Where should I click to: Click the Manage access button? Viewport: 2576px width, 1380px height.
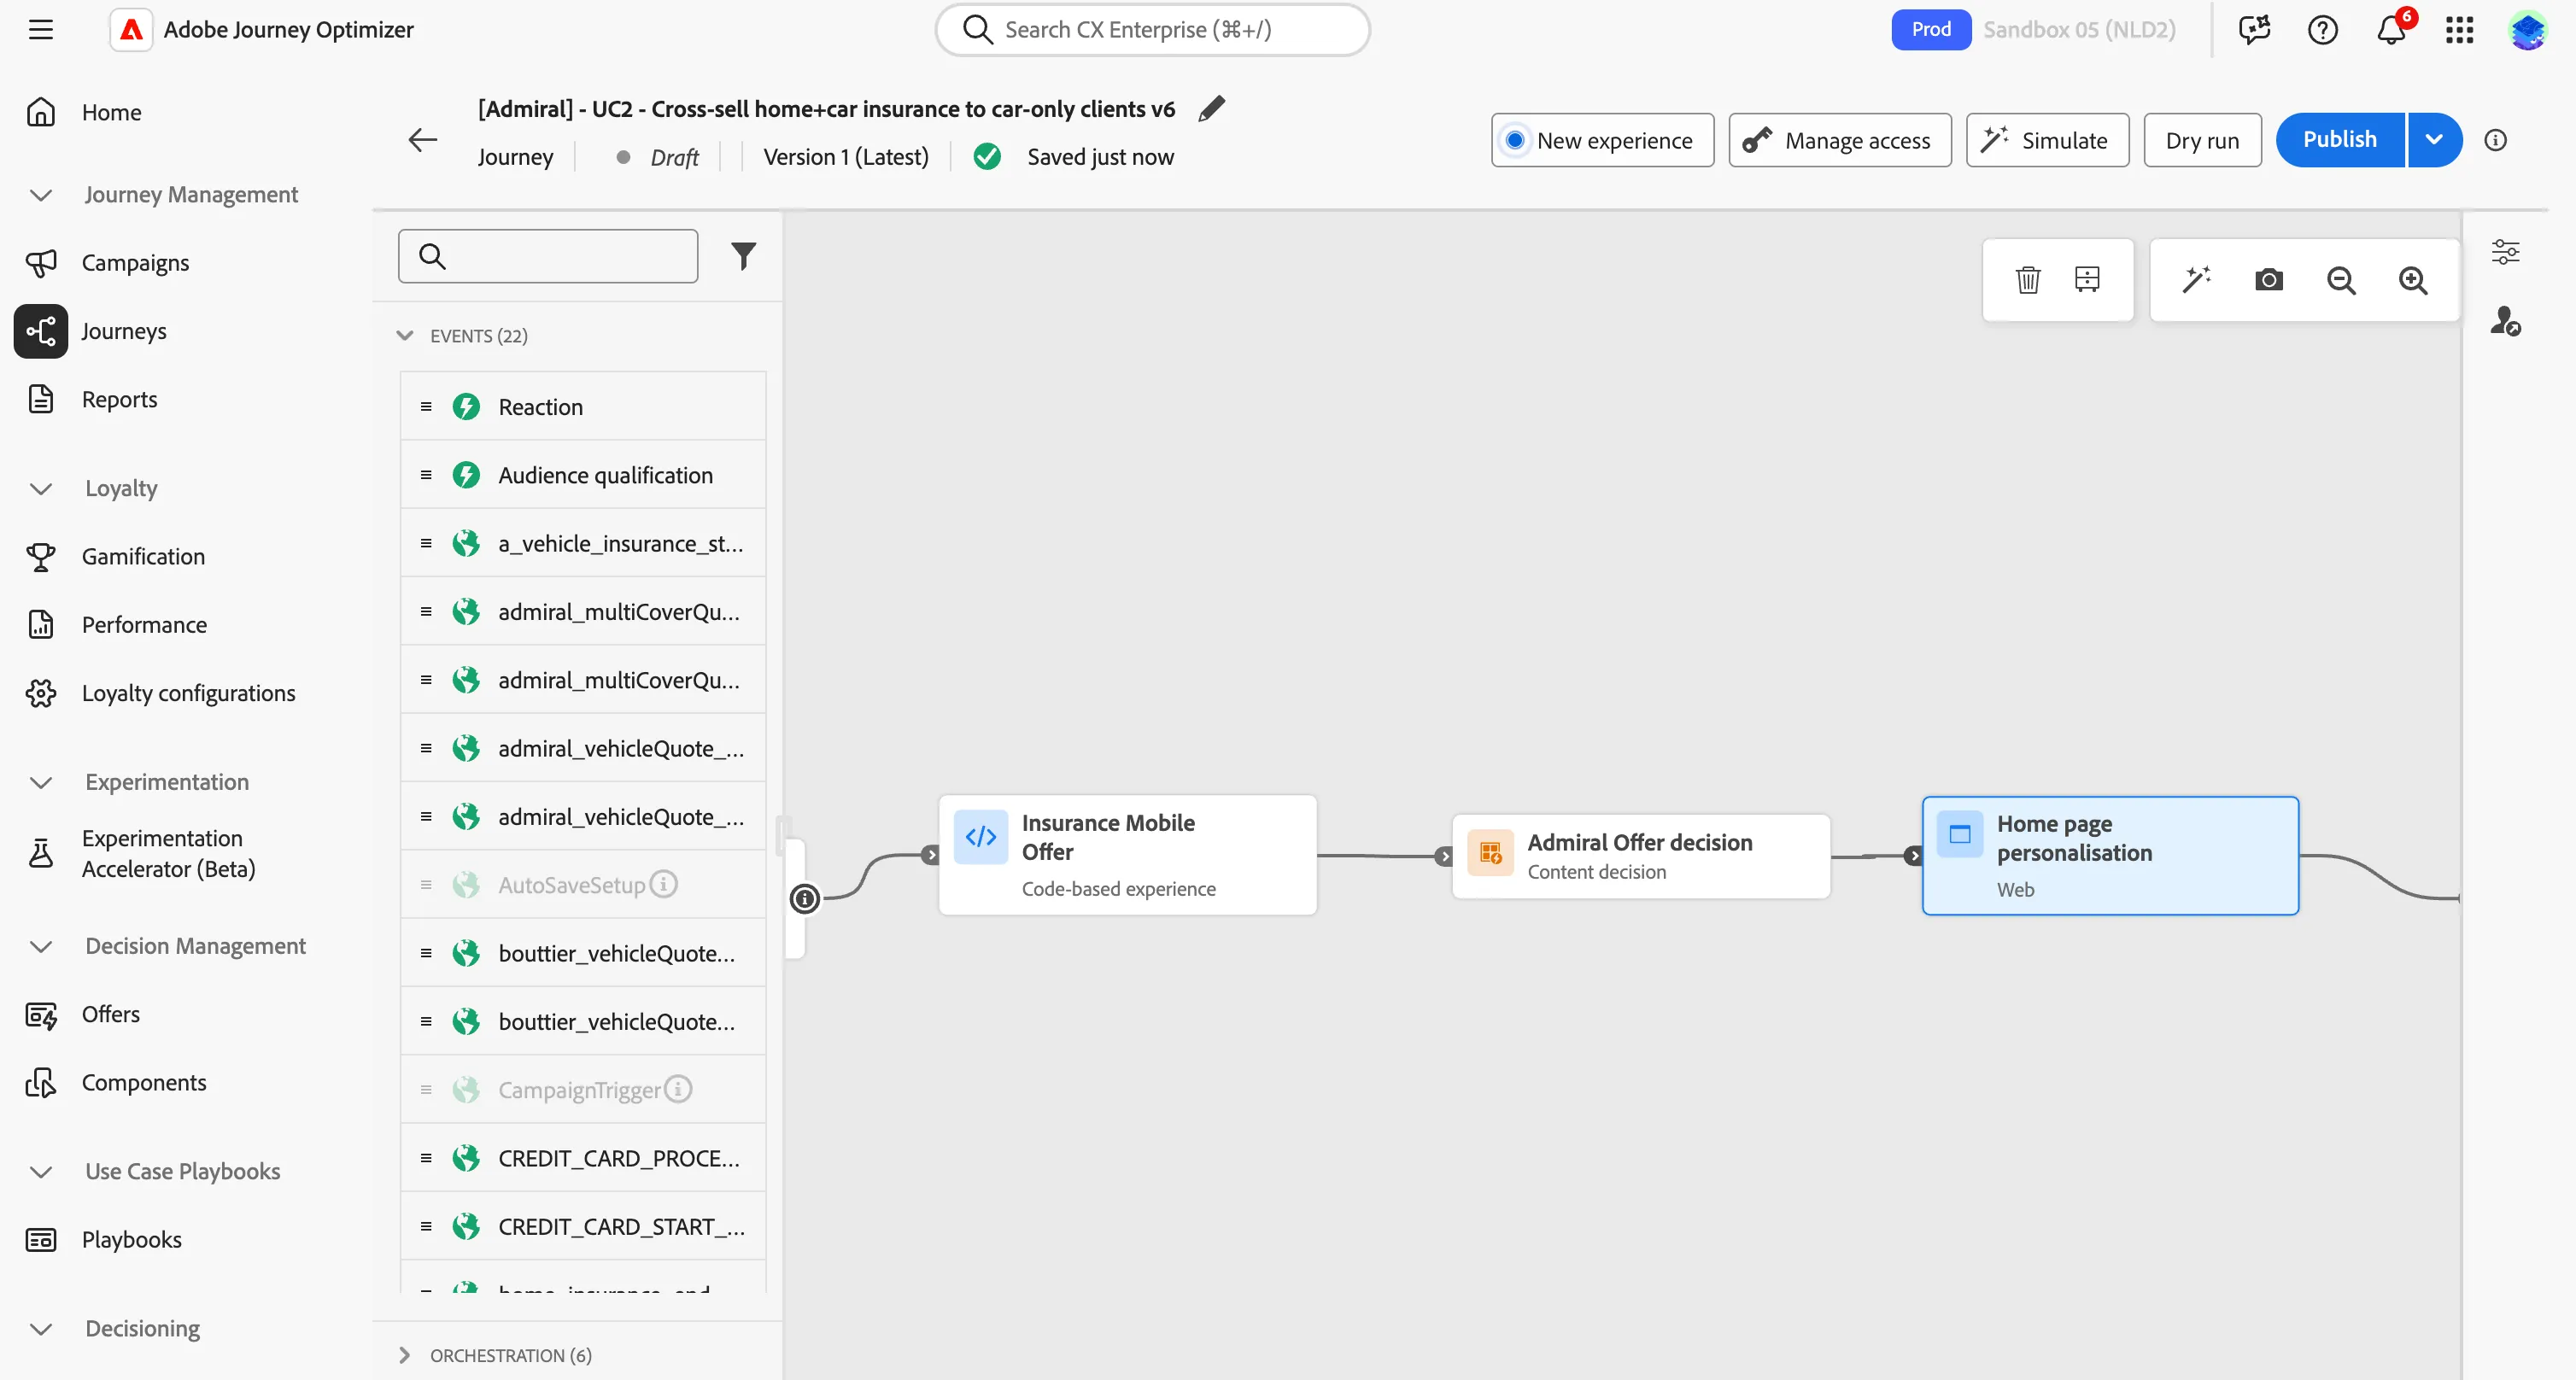click(1840, 140)
